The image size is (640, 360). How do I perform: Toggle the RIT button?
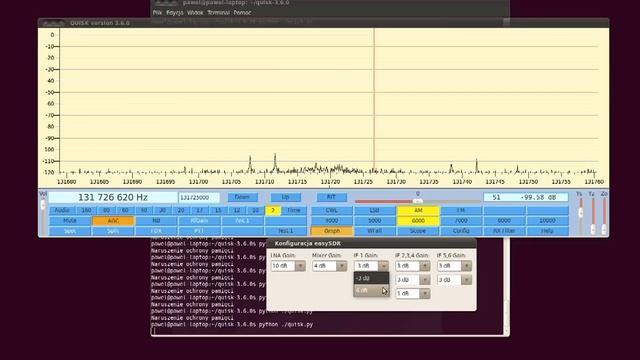tap(331, 197)
